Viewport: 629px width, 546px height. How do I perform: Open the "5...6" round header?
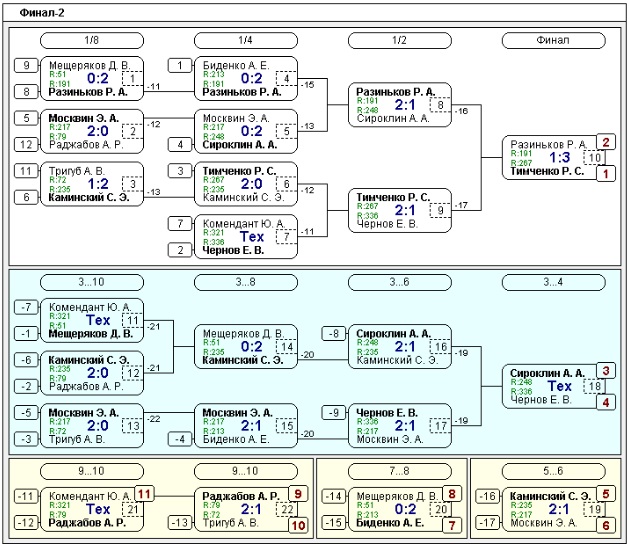coord(553,471)
